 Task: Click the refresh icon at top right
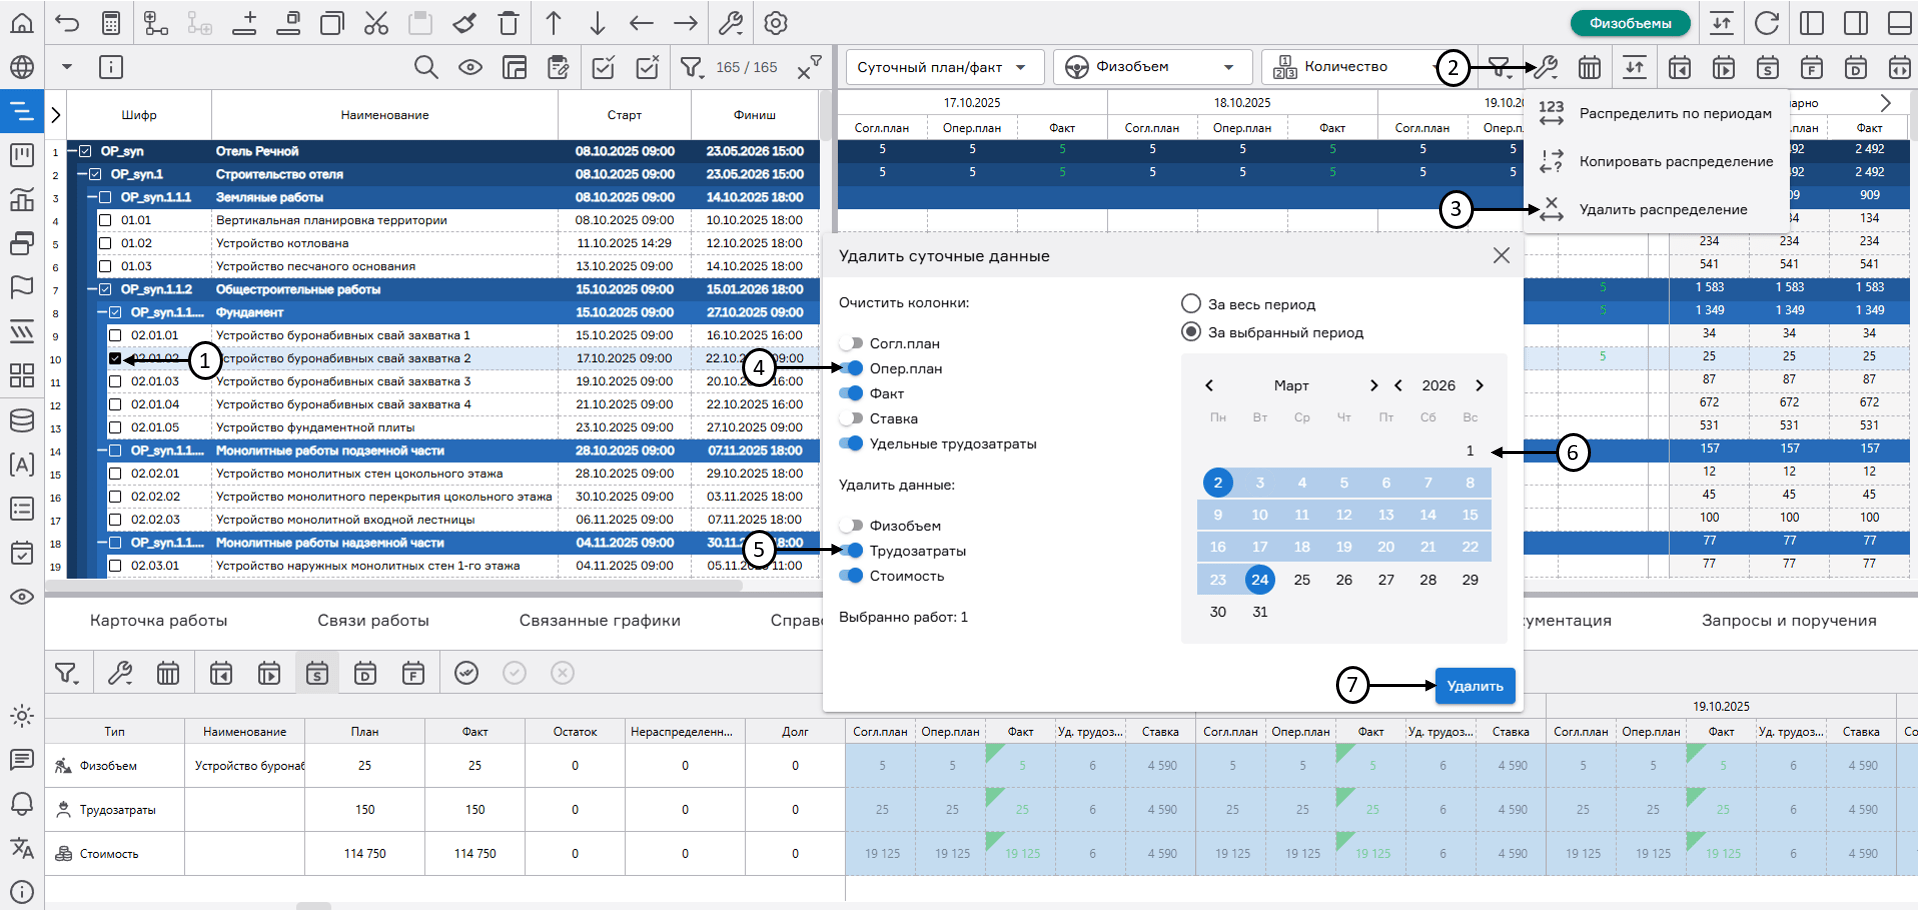(1767, 23)
